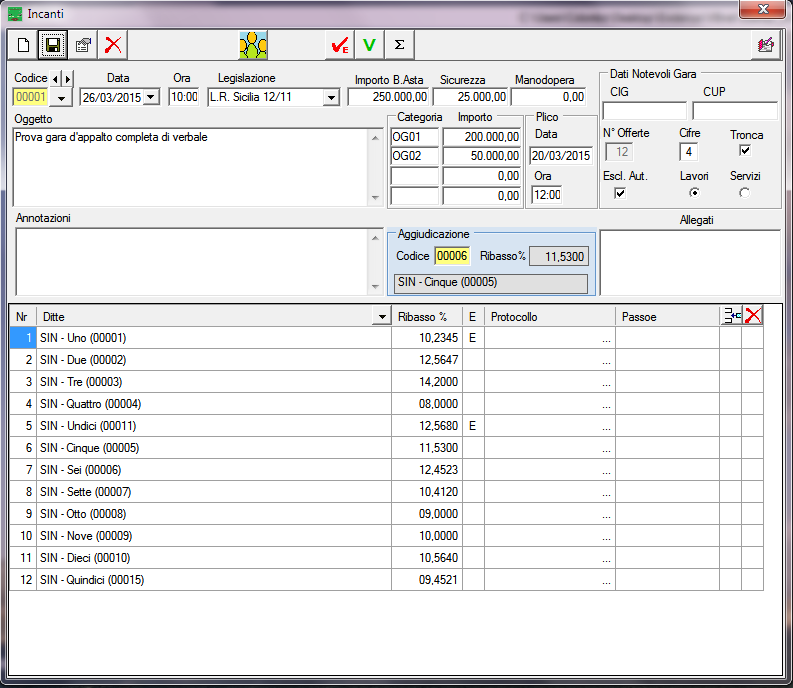Click the 50.000,00 importo field
Image resolution: width=793 pixels, height=688 pixels.
coord(482,156)
